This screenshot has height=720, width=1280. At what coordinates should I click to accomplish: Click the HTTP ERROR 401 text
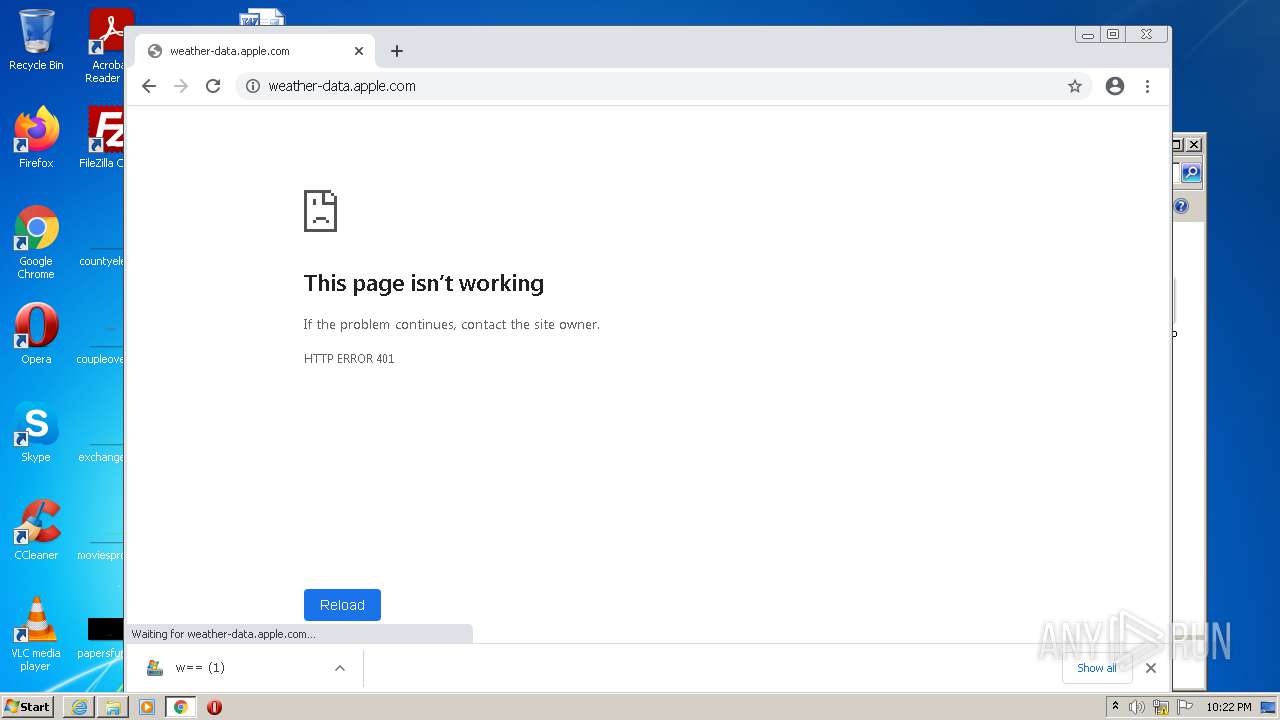click(349, 359)
